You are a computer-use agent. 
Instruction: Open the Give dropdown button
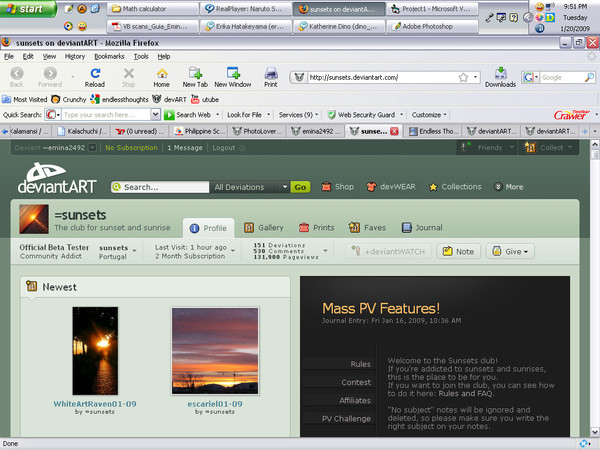(x=510, y=251)
